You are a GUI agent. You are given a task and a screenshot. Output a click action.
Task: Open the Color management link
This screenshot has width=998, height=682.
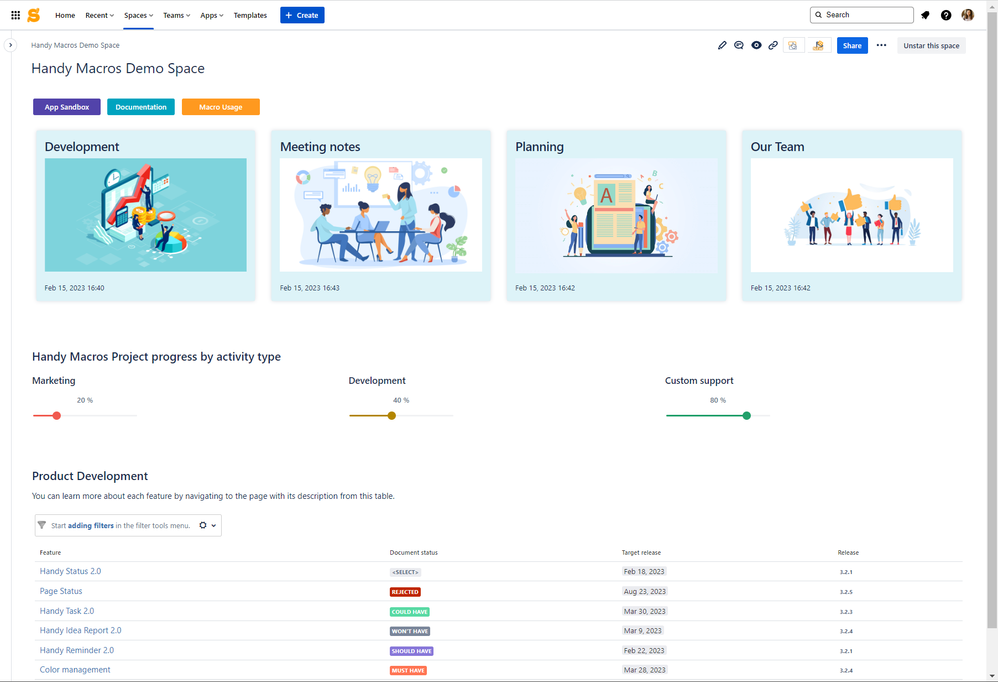point(74,670)
